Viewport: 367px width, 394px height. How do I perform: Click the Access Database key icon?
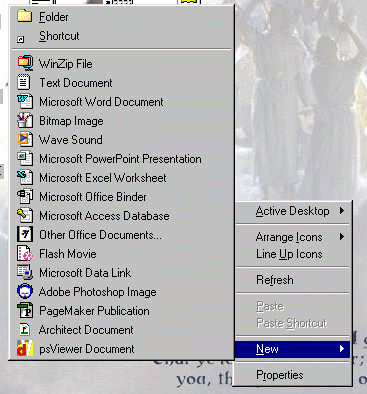tap(25, 215)
